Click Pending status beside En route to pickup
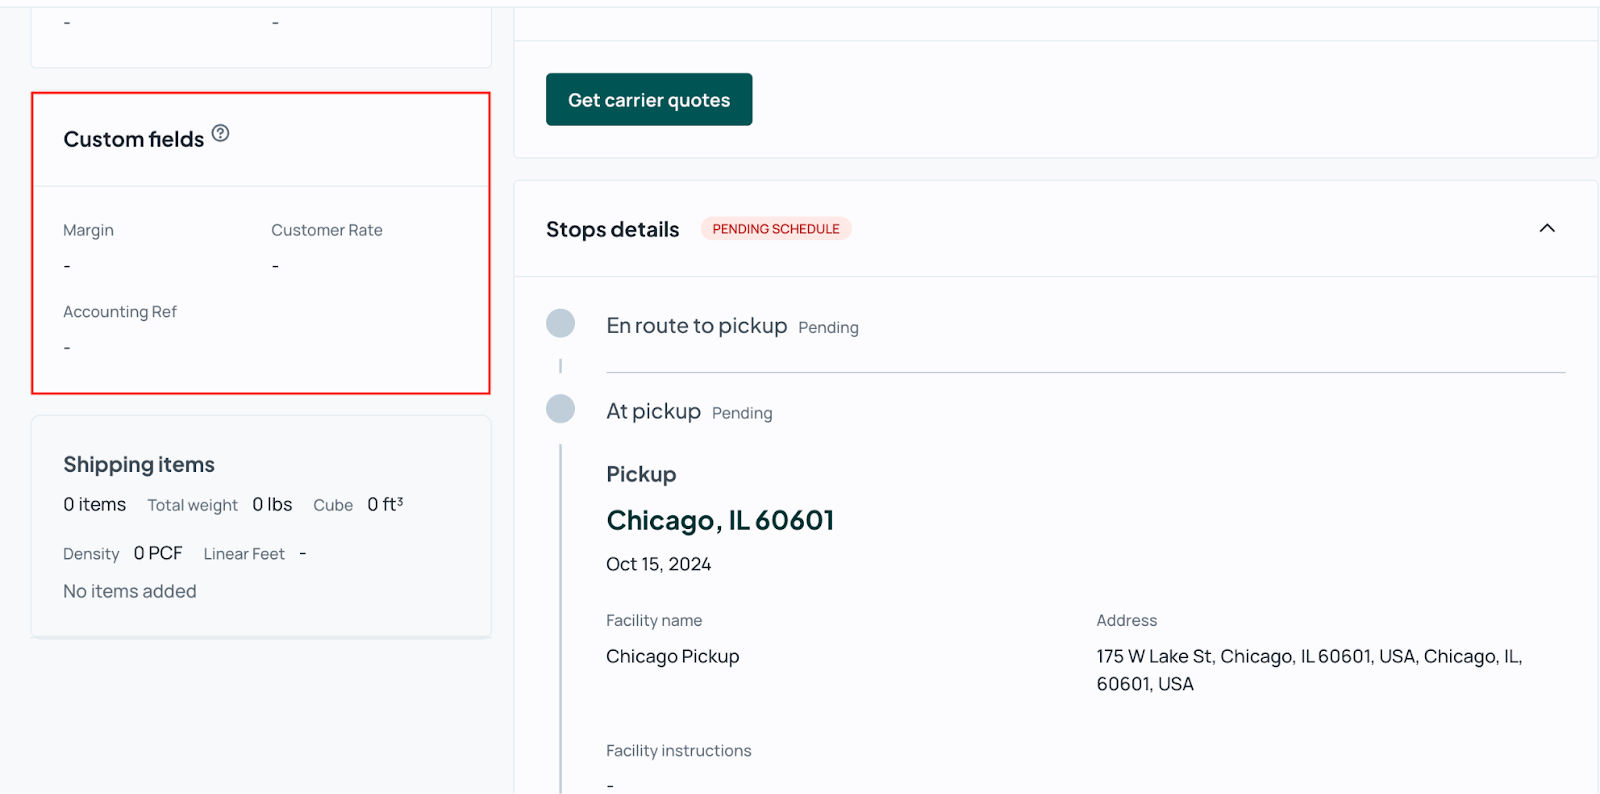The image size is (1600, 794). [829, 328]
